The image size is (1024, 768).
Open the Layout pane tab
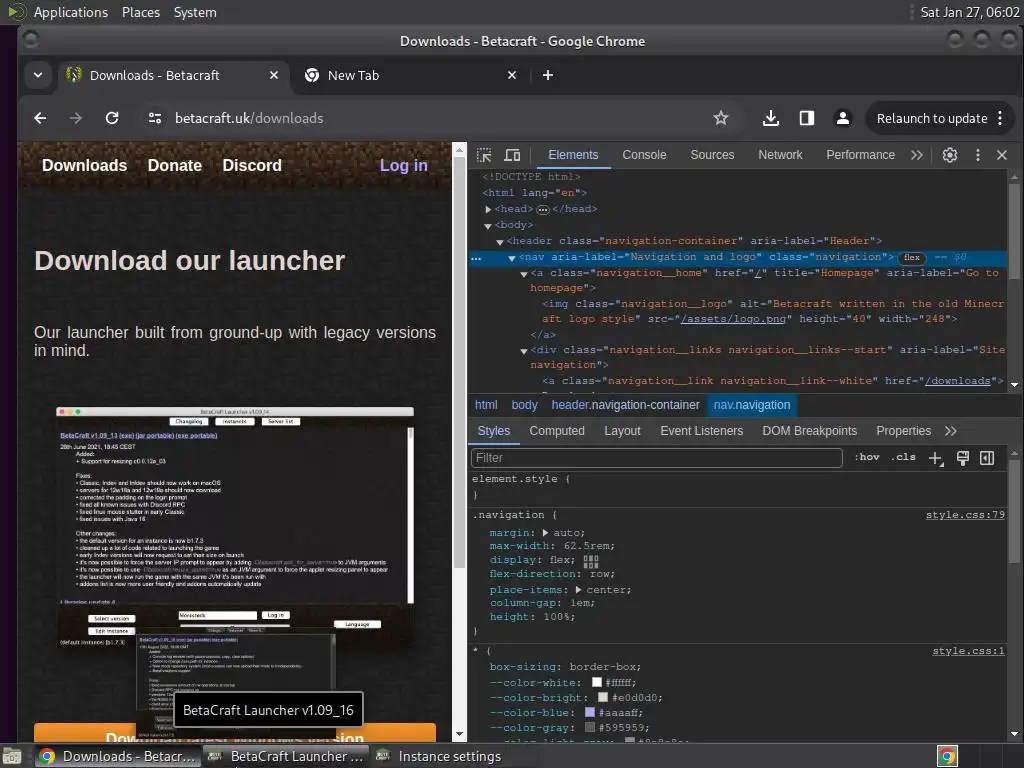pyautogui.click(x=622, y=431)
